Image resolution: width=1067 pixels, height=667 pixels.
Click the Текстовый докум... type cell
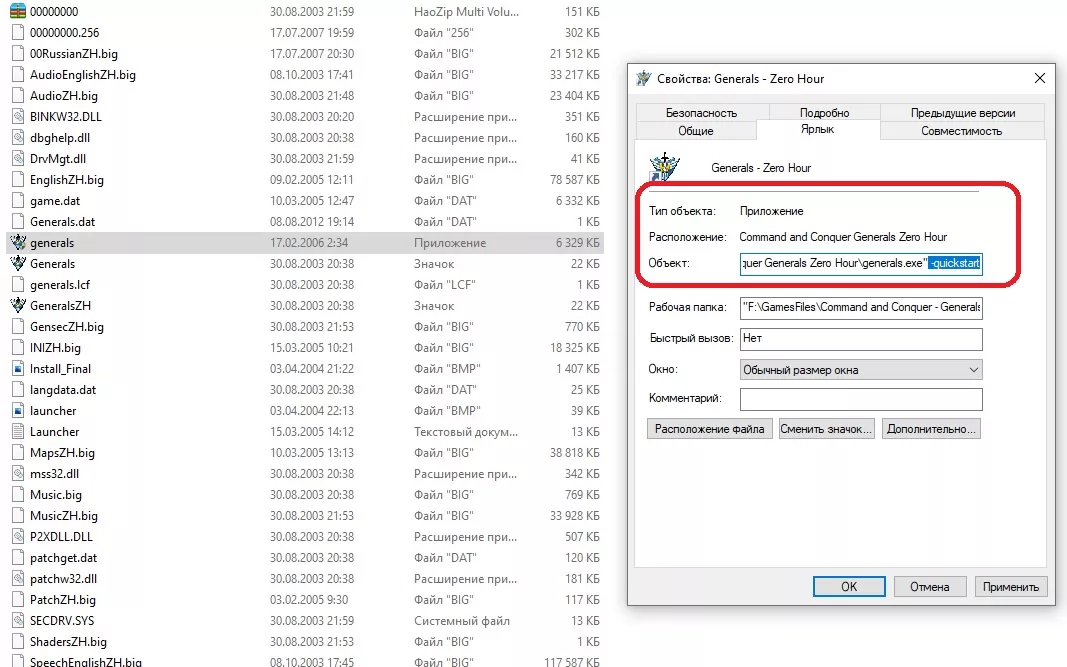tap(465, 432)
